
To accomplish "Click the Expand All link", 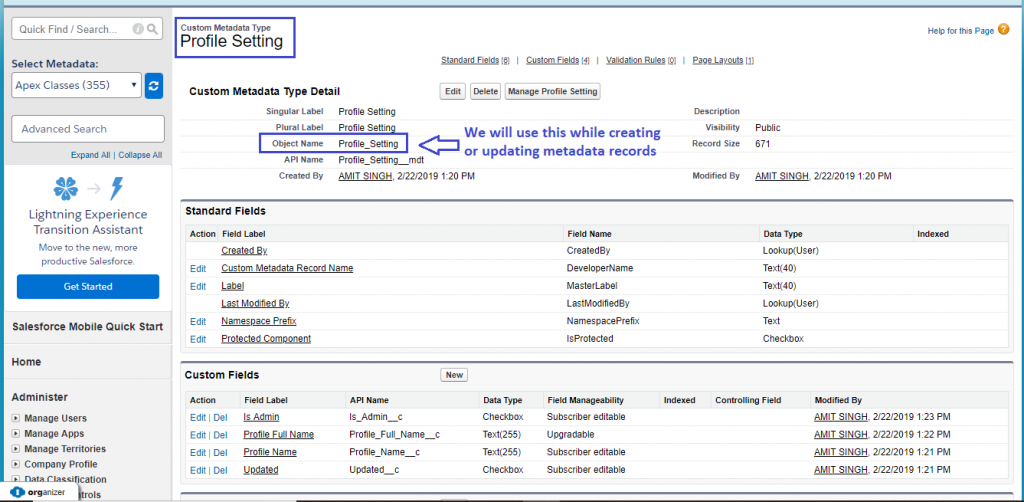I will pyautogui.click(x=90, y=155).
